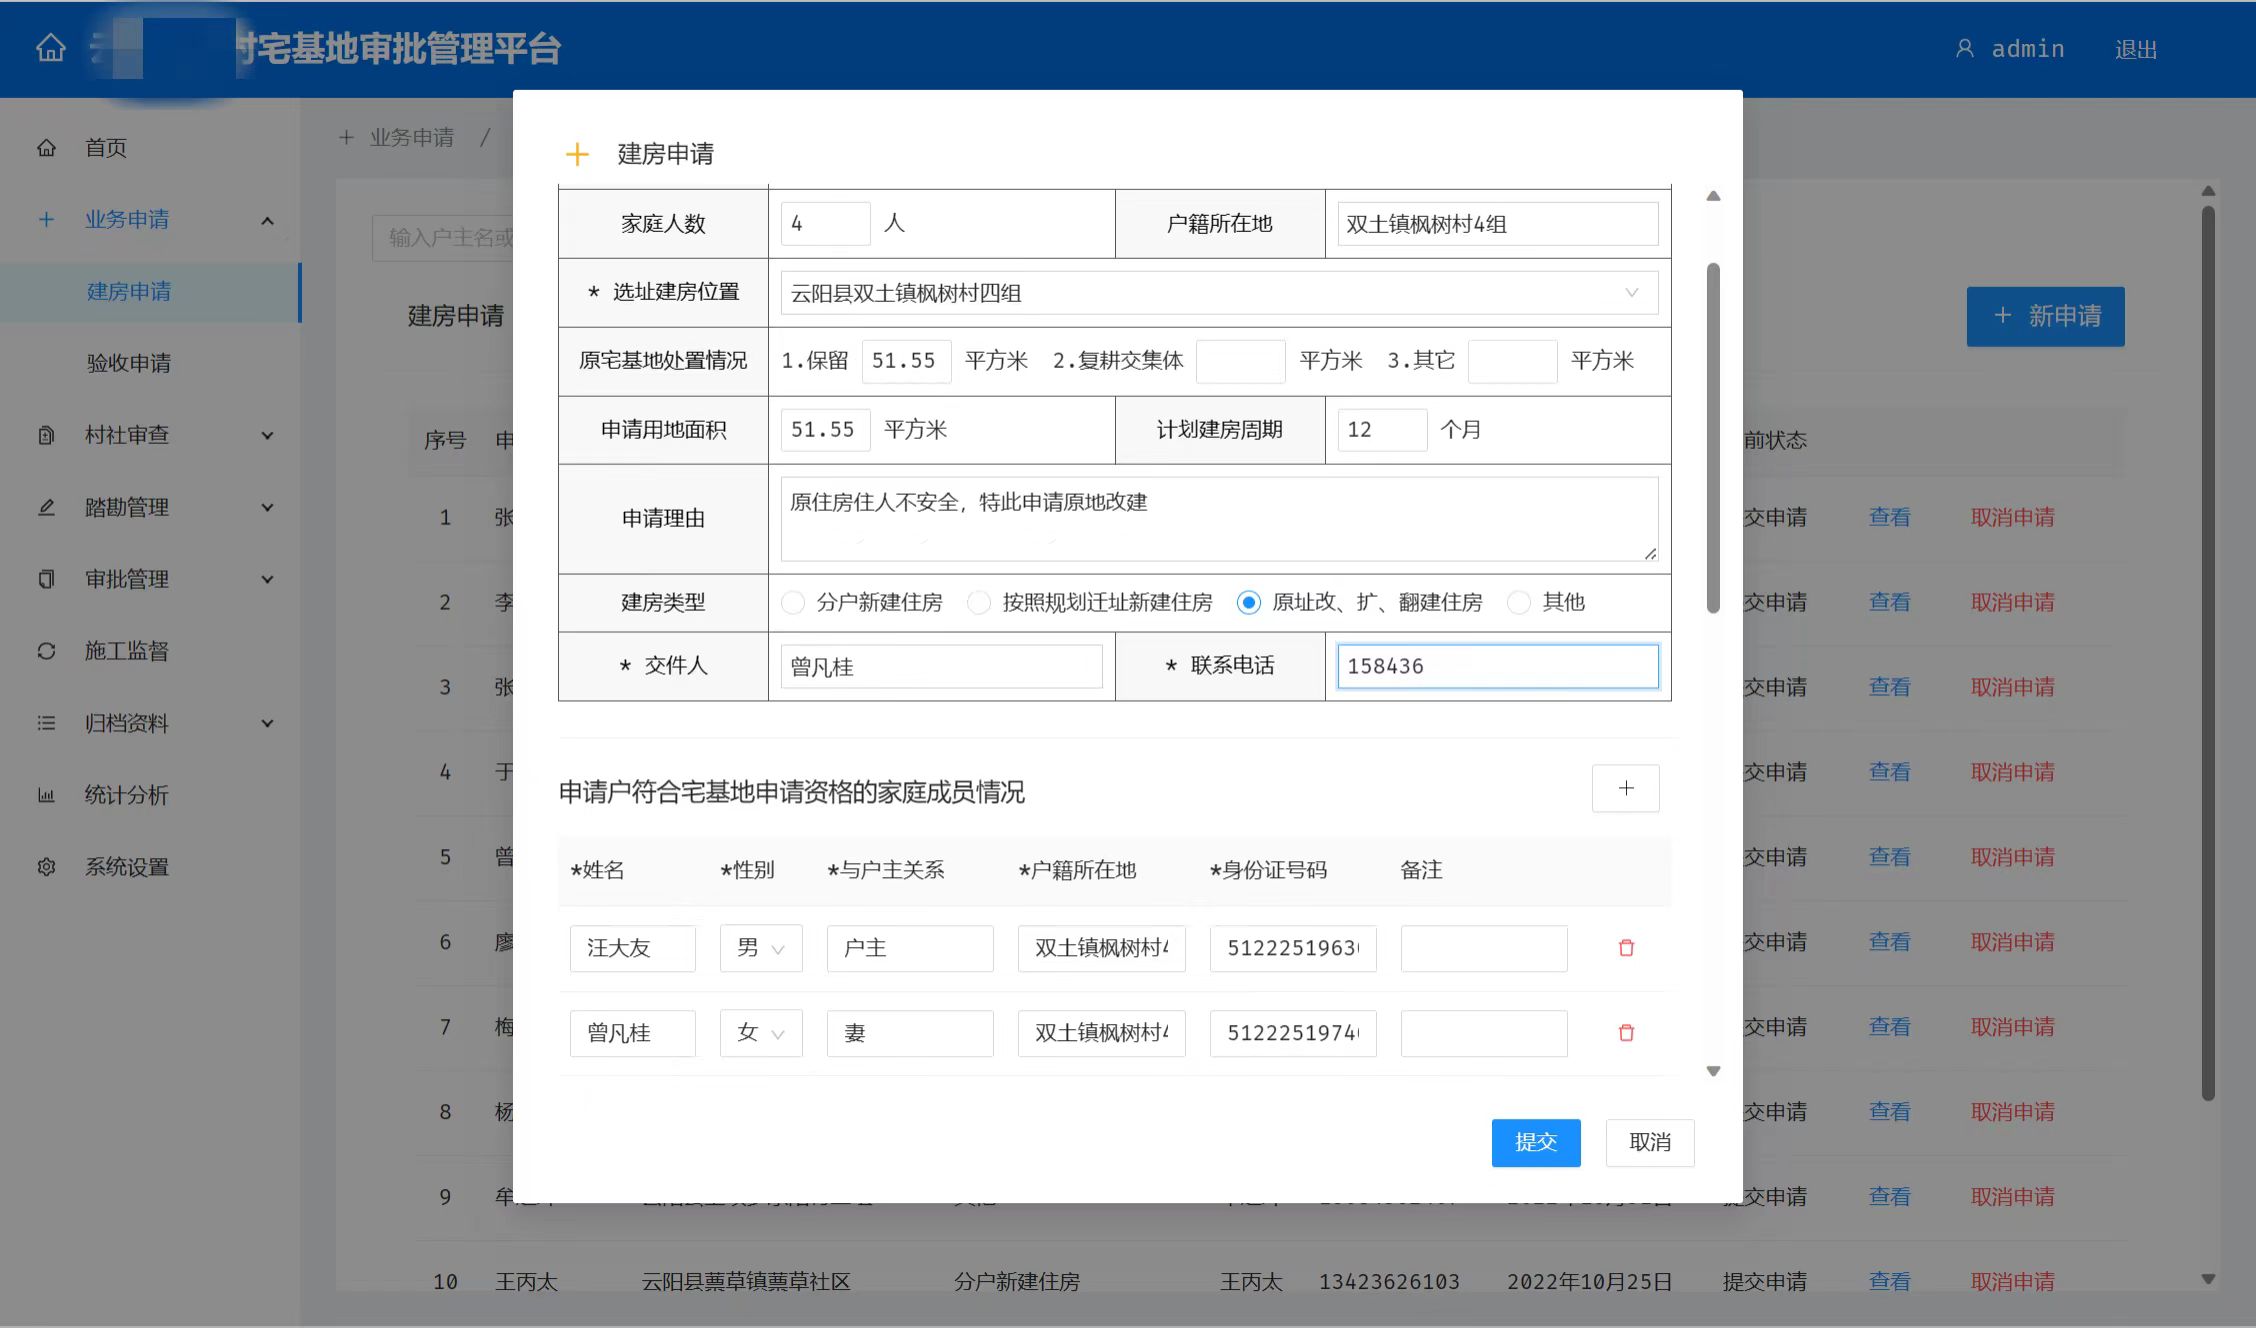The width and height of the screenshot is (2256, 1328).
Task: Select 分户新建住房 radio option
Action: point(793,602)
